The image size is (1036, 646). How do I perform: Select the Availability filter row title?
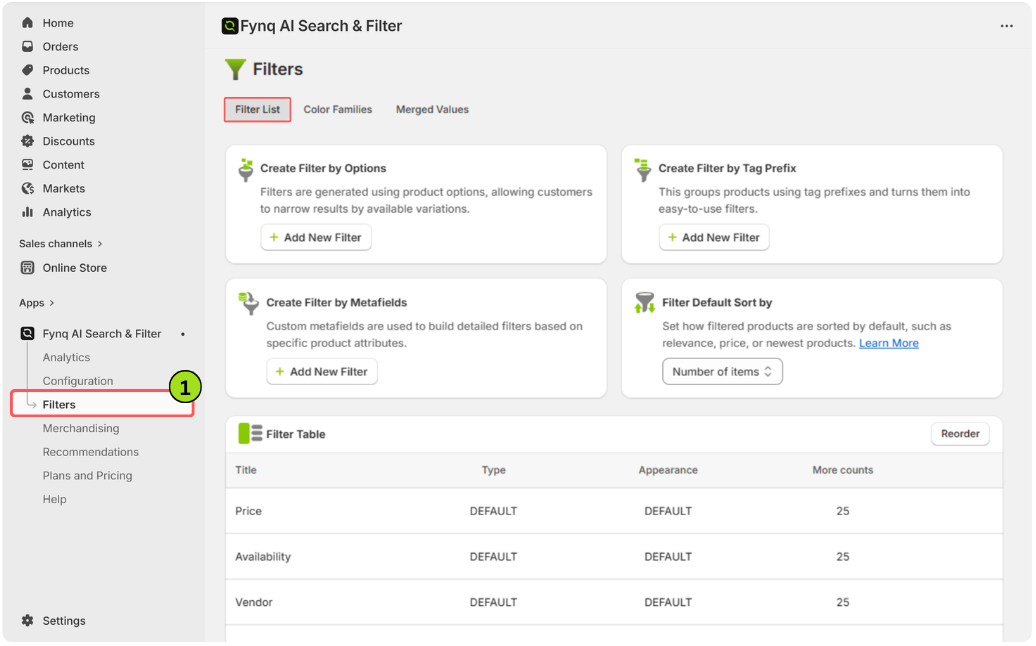point(264,557)
